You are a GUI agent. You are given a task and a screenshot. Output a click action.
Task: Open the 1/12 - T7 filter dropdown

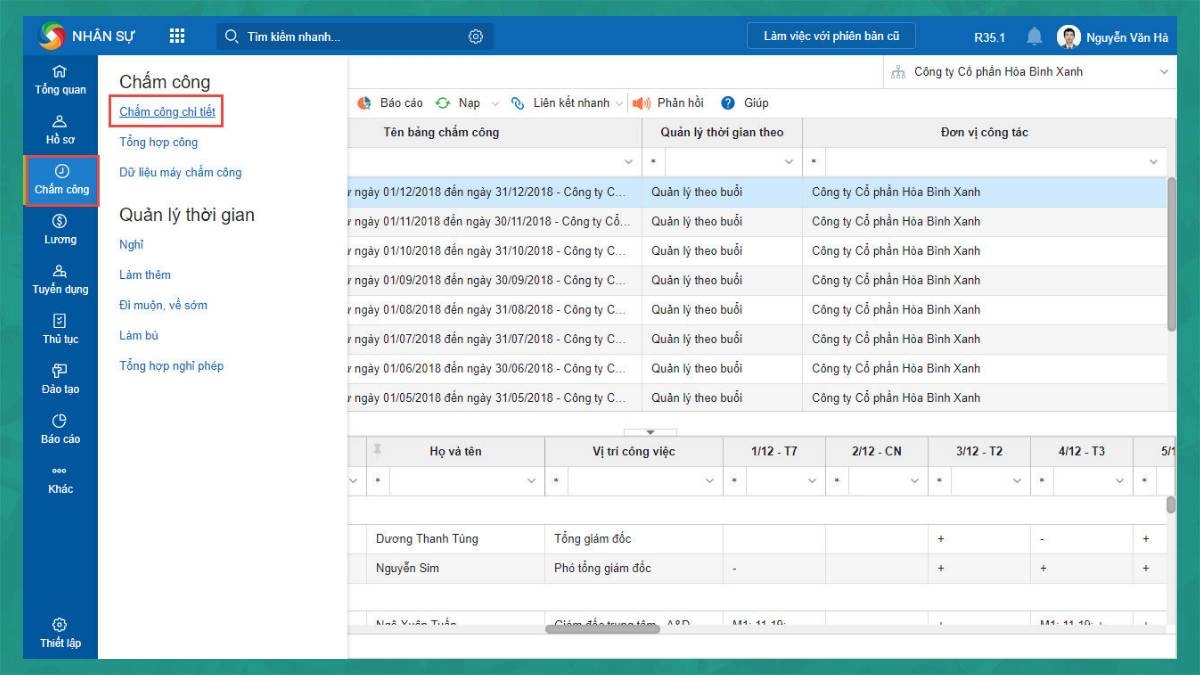813,481
